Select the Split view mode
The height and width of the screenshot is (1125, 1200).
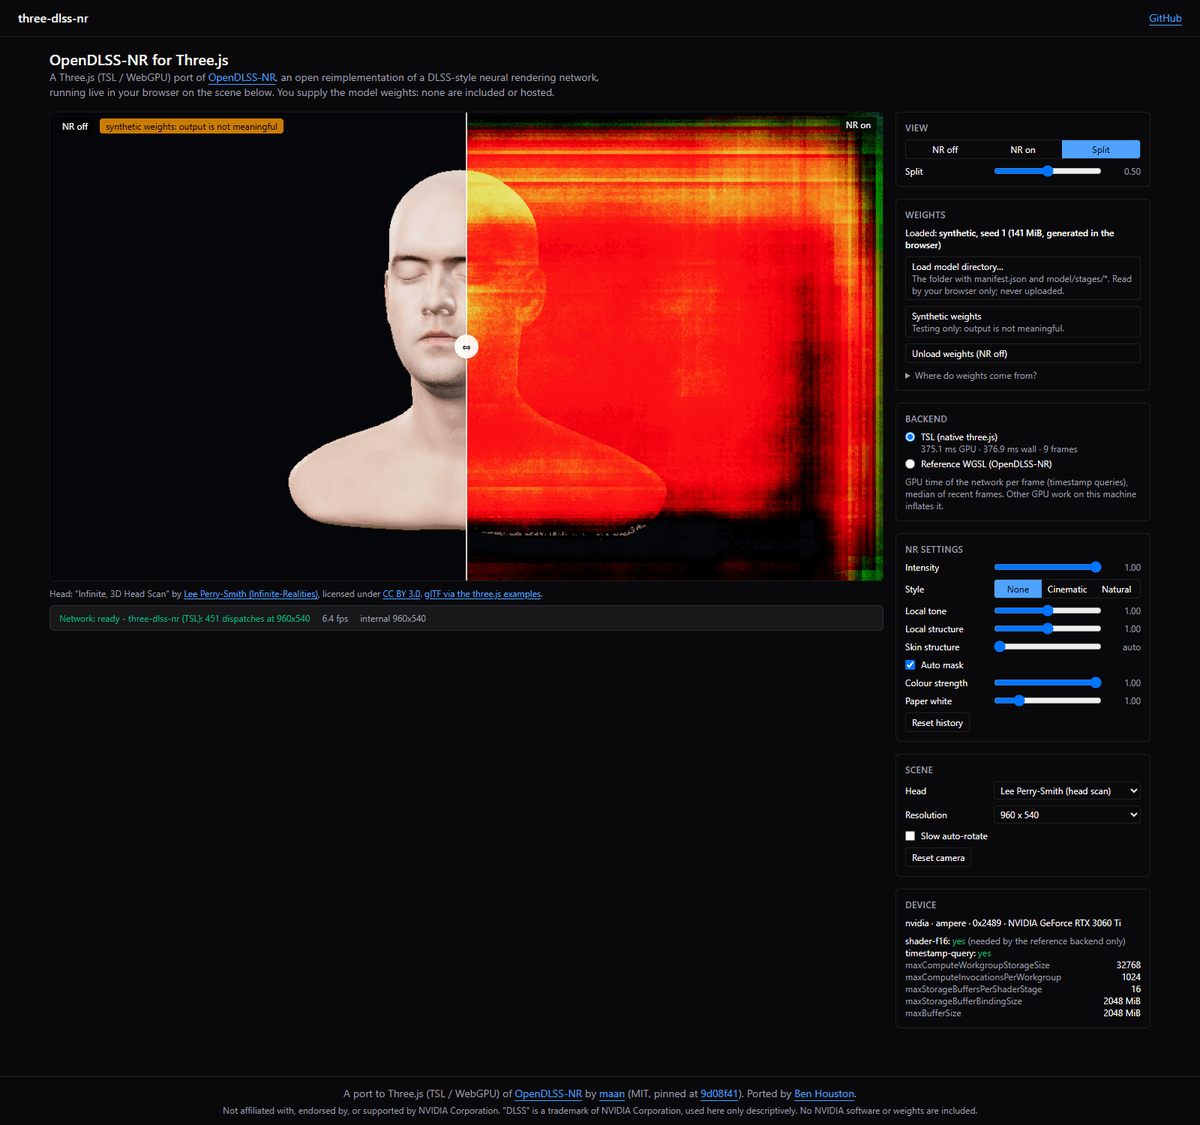point(1101,149)
